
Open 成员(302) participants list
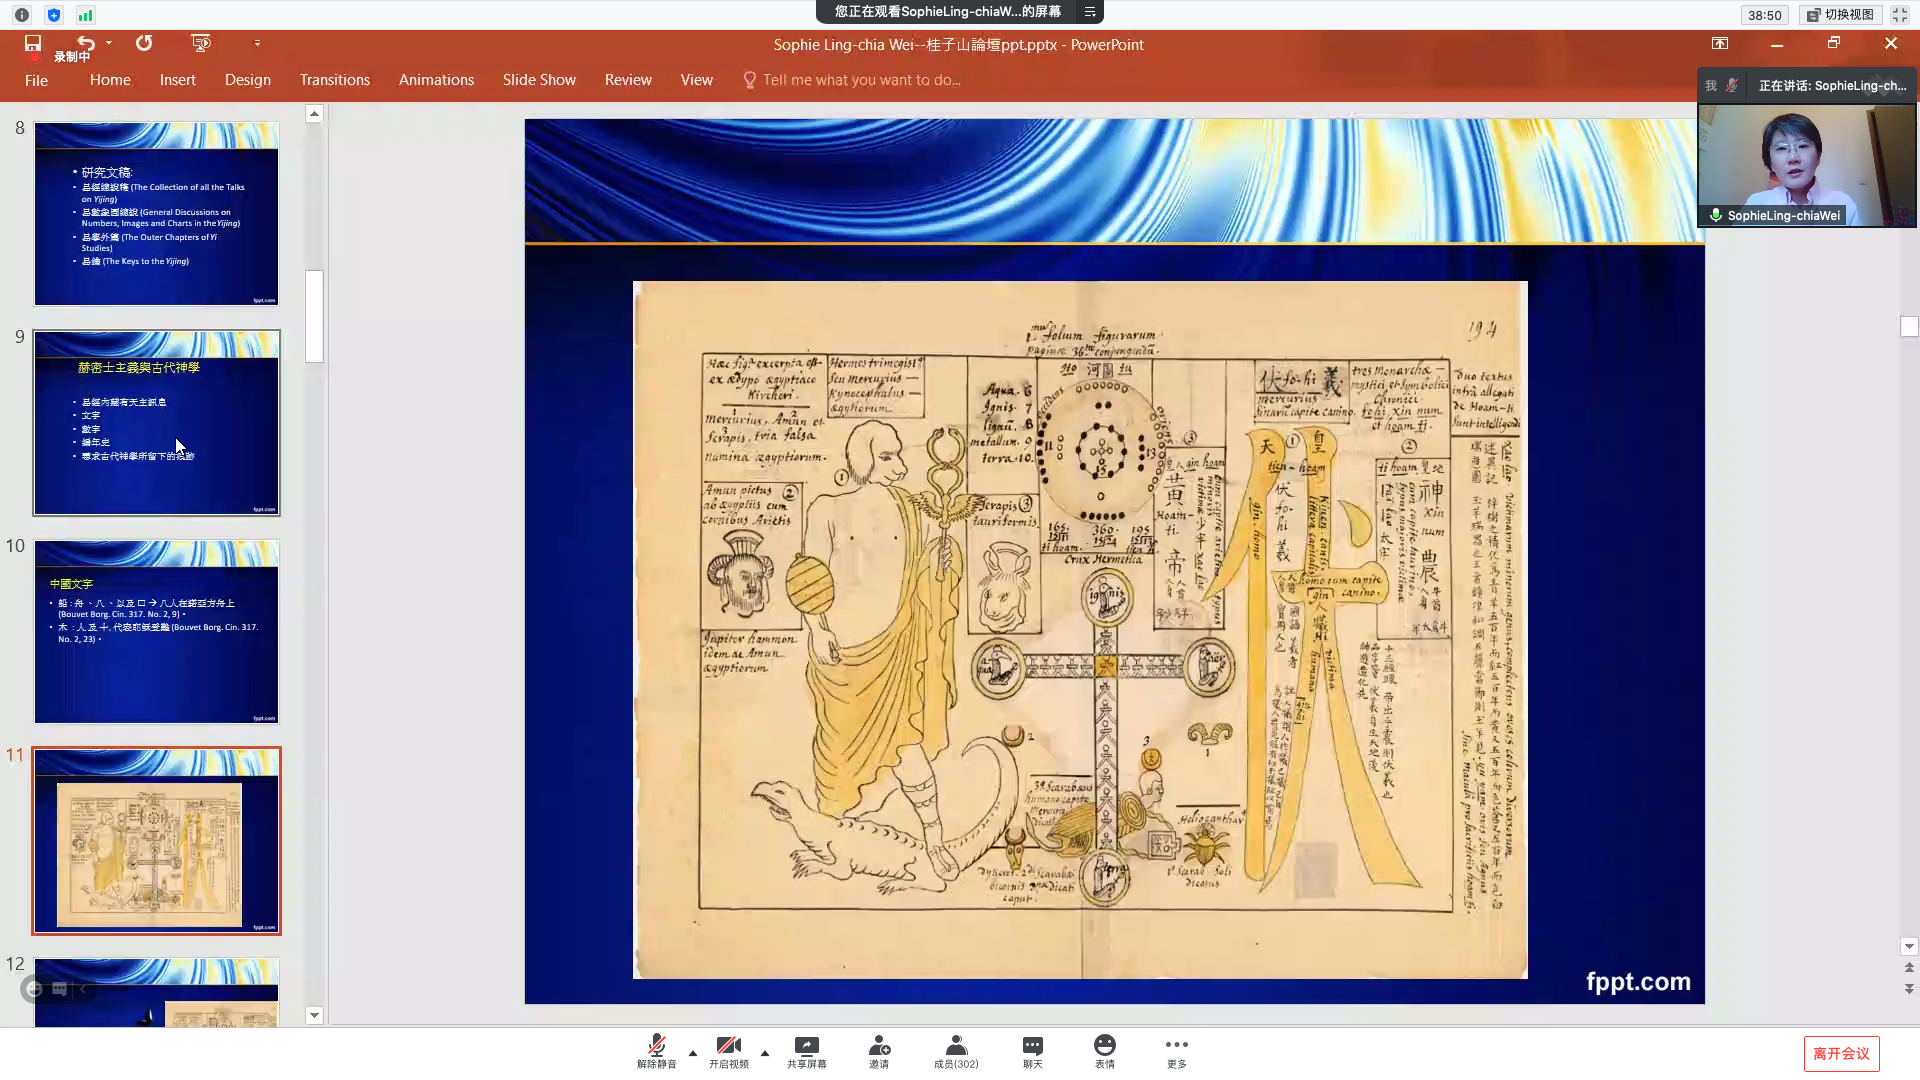click(956, 1051)
